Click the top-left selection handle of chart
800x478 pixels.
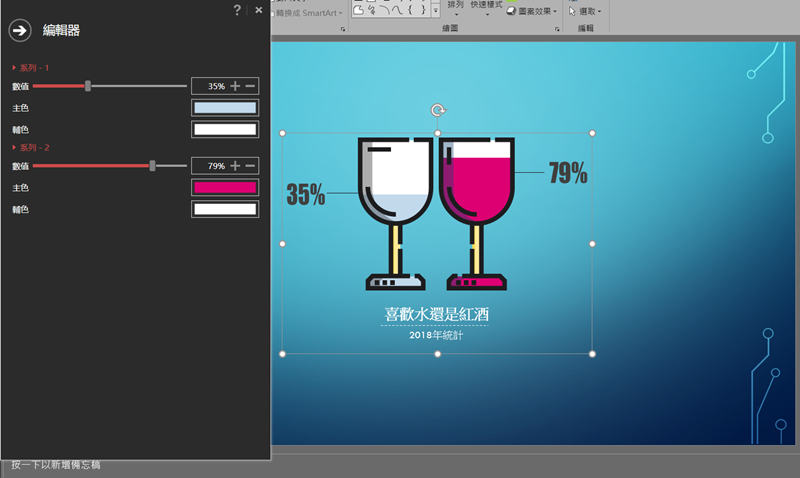283,133
